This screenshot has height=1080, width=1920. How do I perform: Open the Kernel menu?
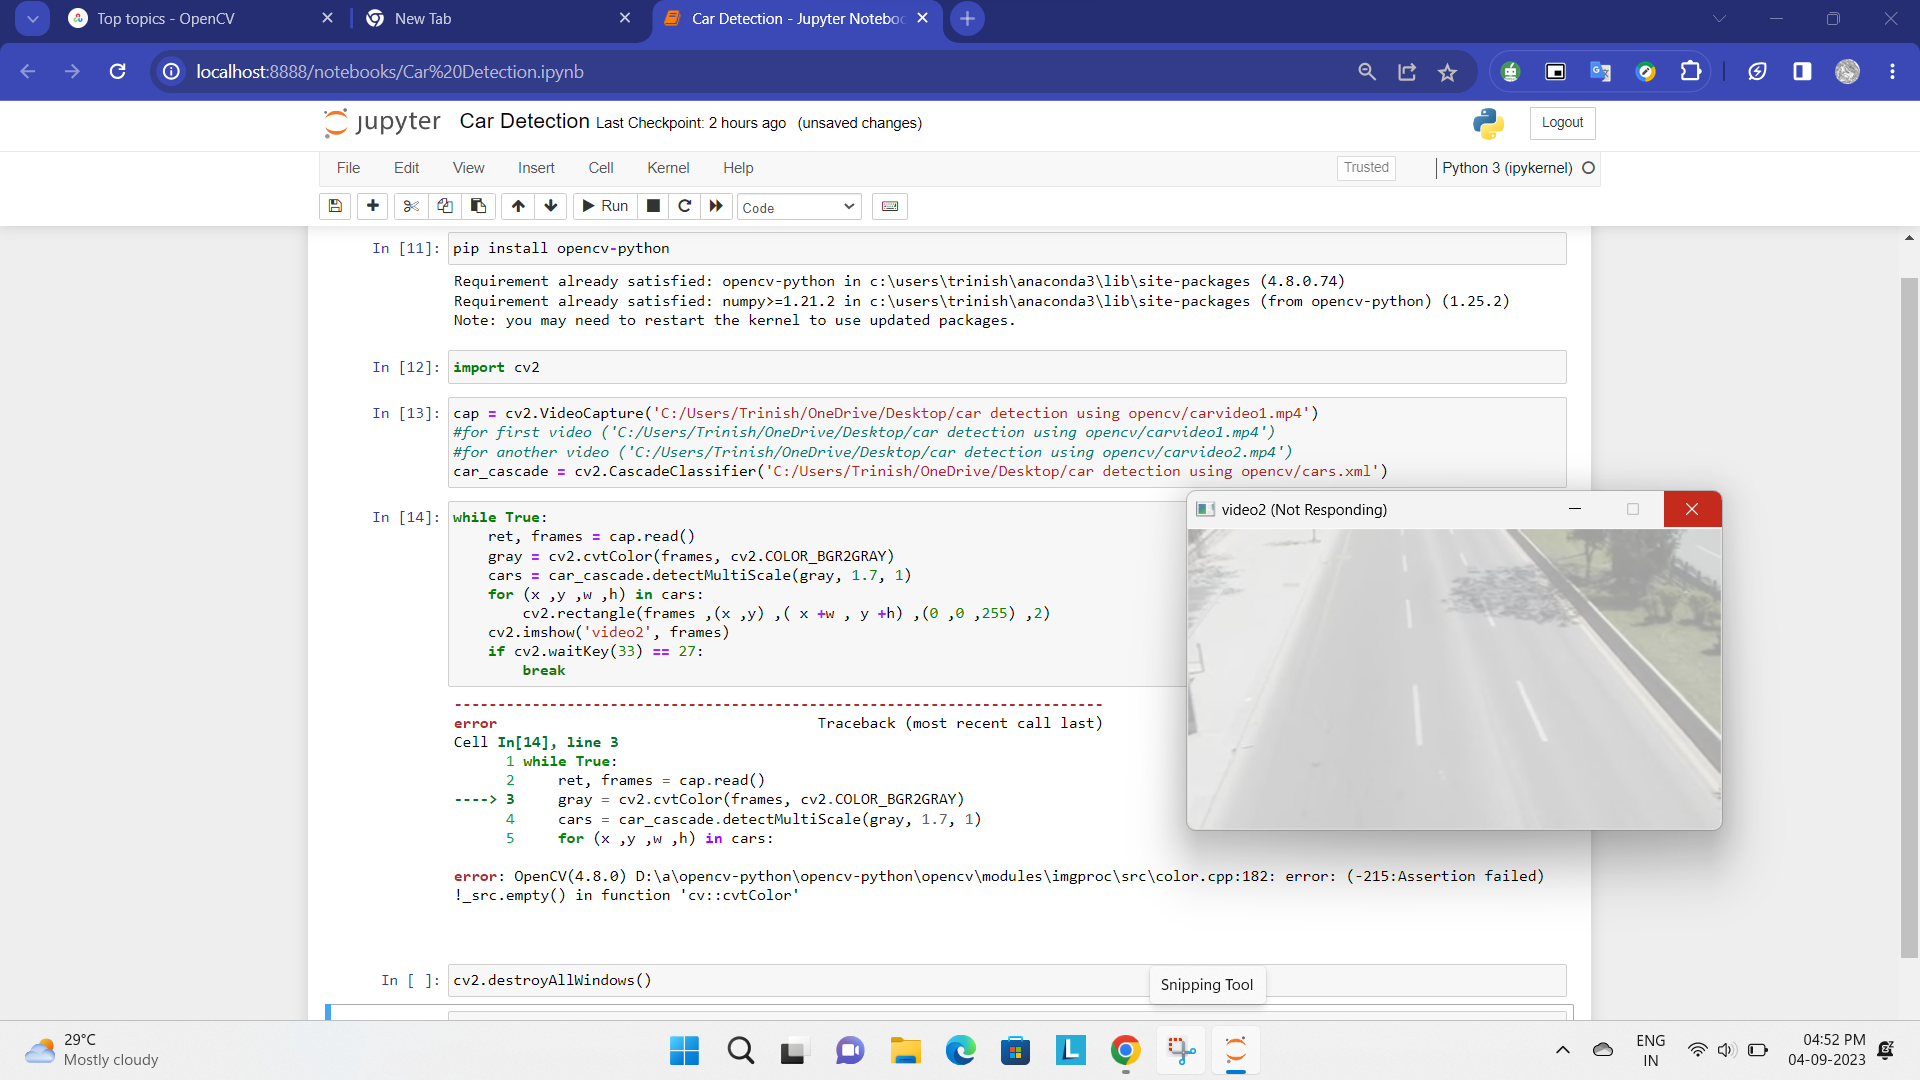[x=667, y=168]
